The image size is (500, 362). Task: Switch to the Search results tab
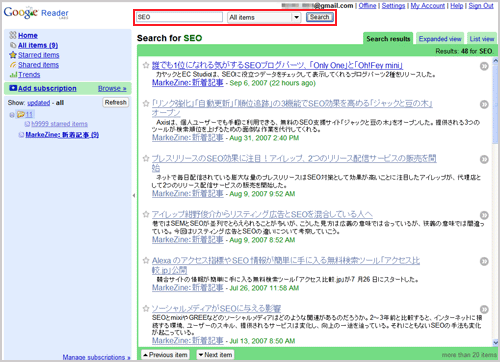tap(388, 39)
